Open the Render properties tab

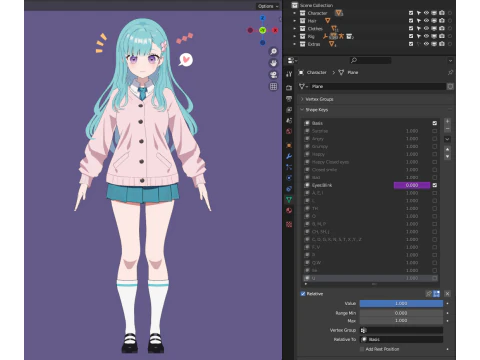pos(289,88)
